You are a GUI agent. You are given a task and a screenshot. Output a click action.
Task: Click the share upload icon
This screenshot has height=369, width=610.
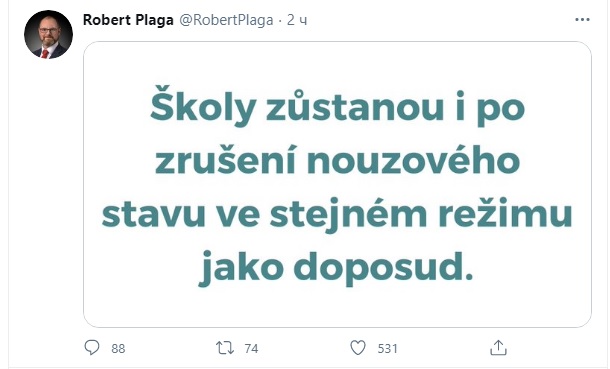498,348
